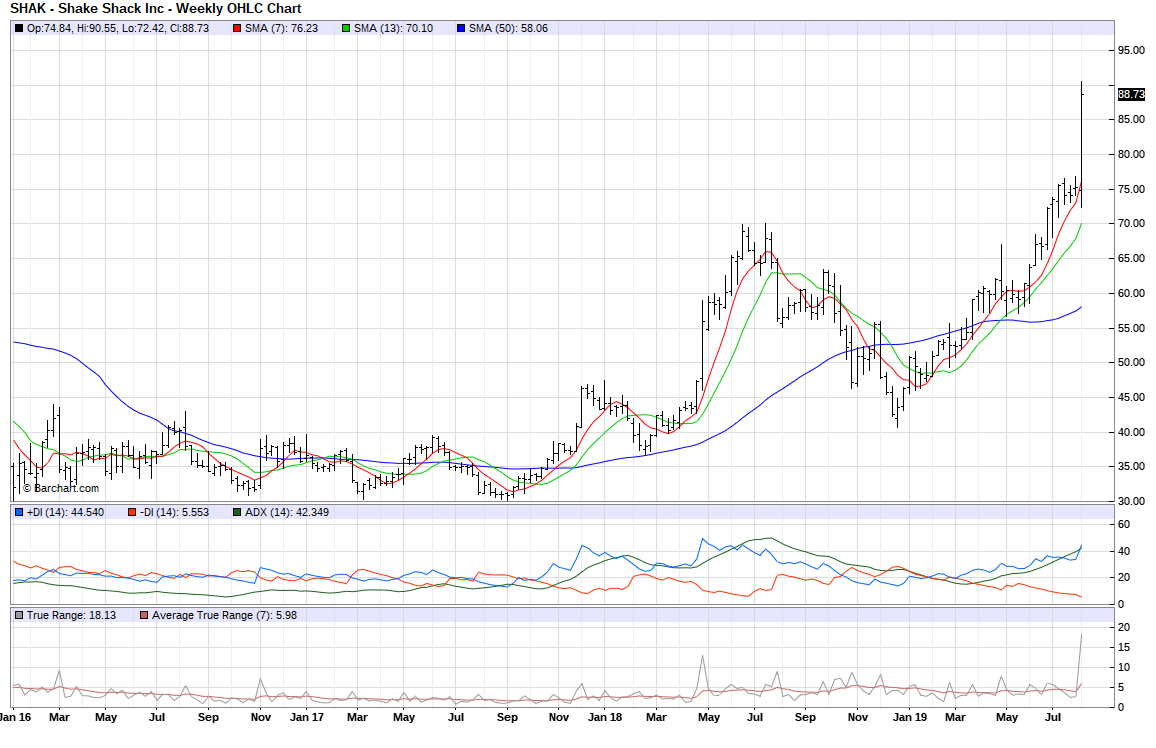Click the 'True Range: 18.13' label
1156x748 pixels.
point(72,615)
